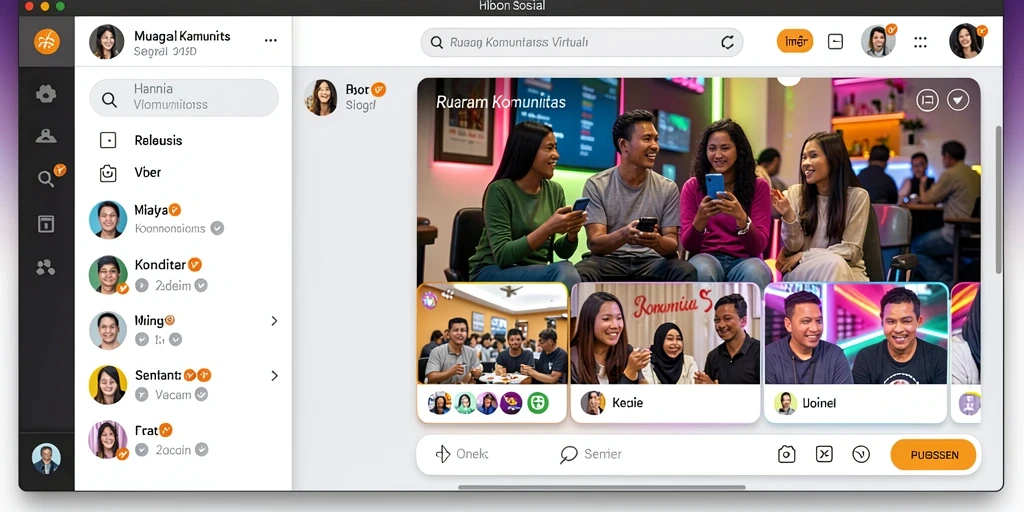1024x512 pixels.
Task: Open the avatar left of grid dots
Action: 877,41
